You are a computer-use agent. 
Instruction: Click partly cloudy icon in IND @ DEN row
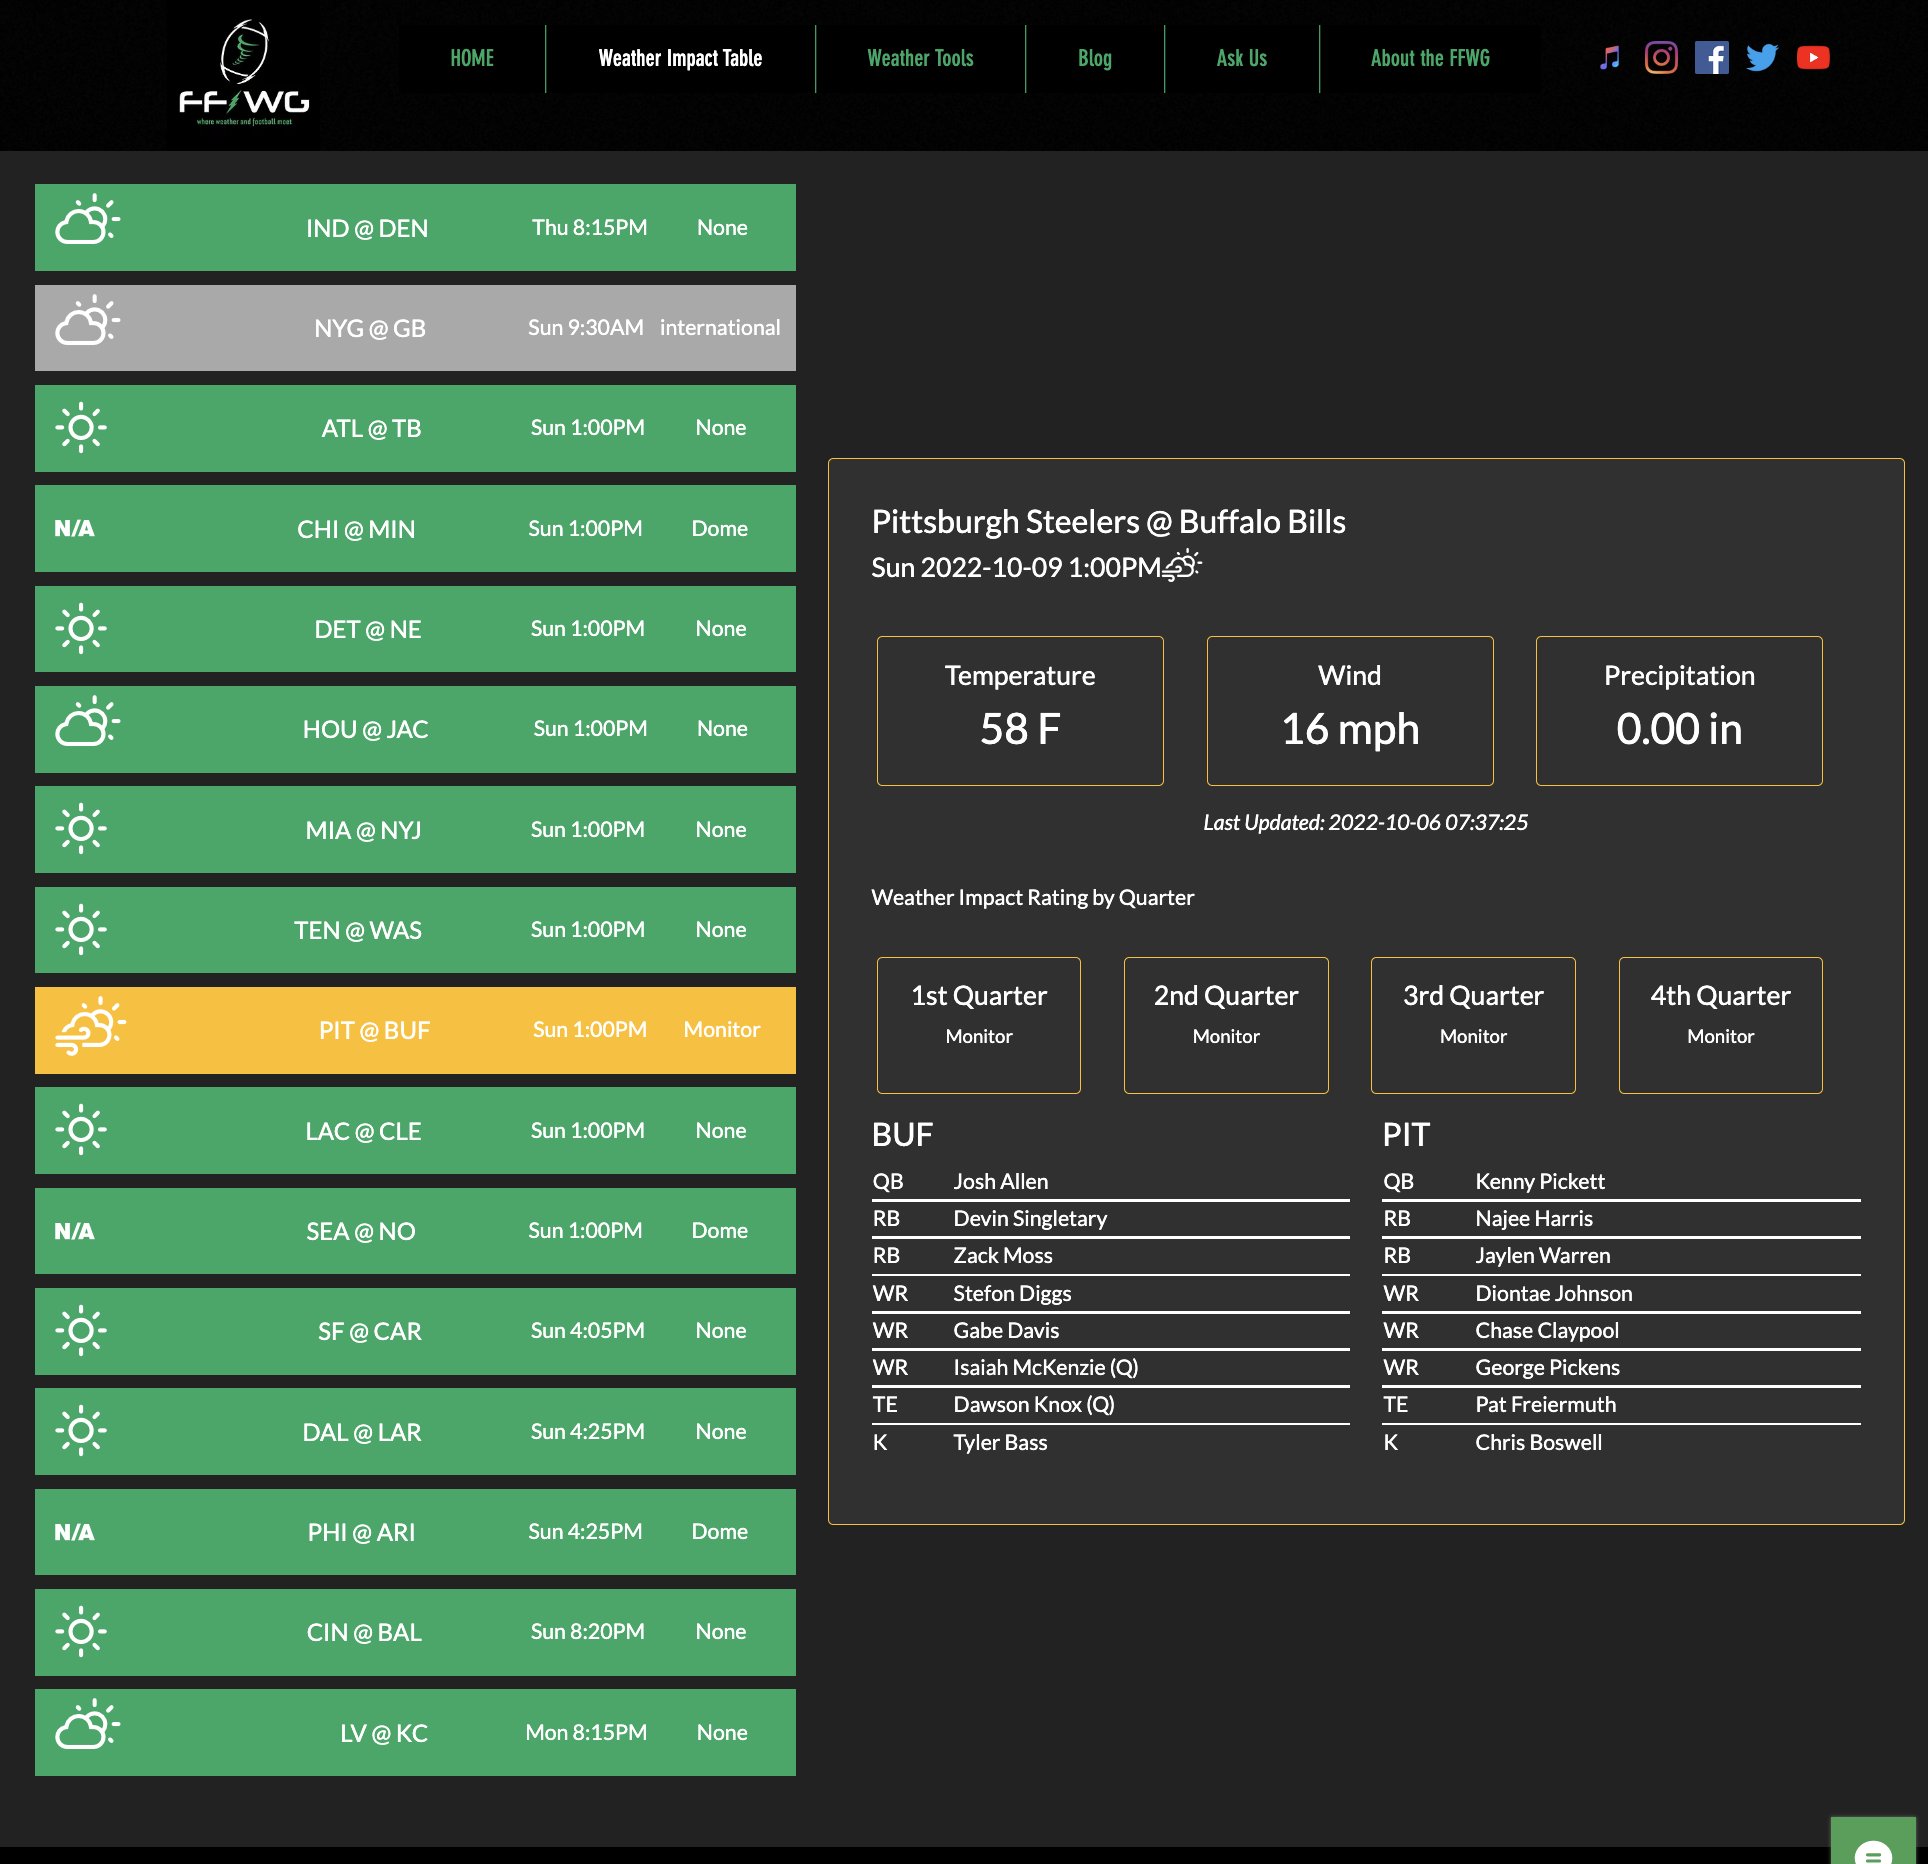(x=87, y=220)
